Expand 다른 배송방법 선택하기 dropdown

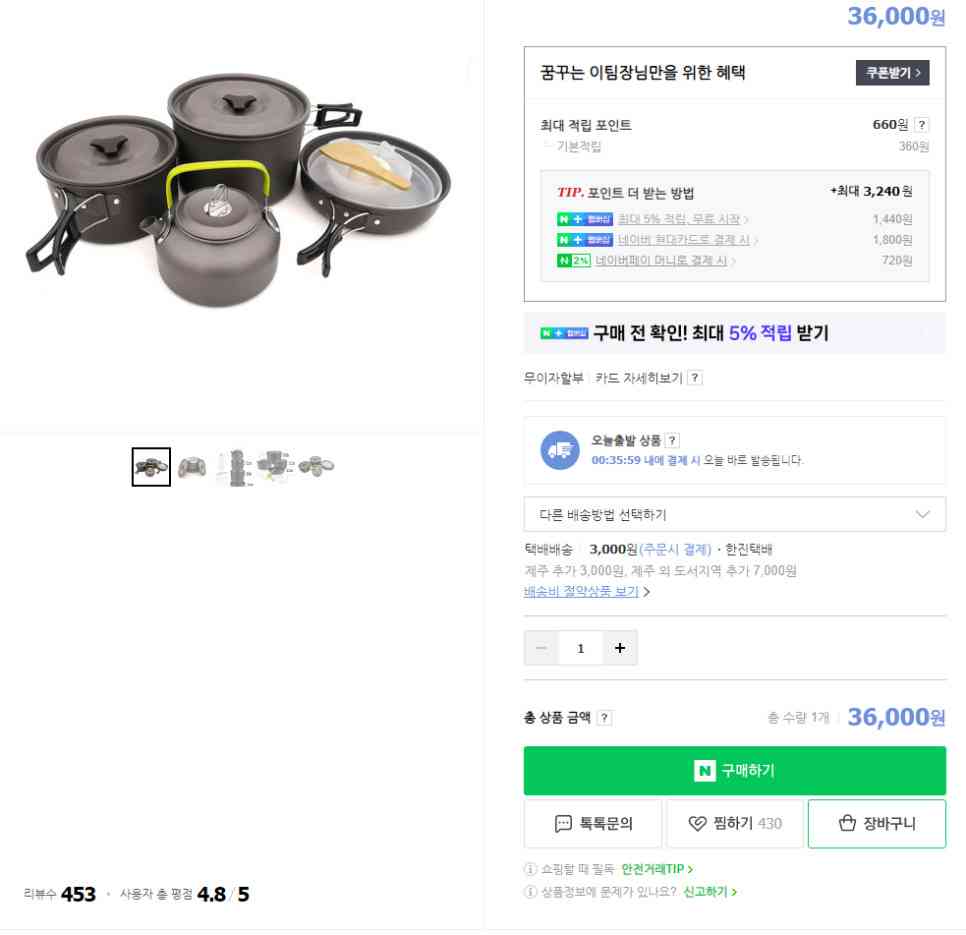point(734,514)
